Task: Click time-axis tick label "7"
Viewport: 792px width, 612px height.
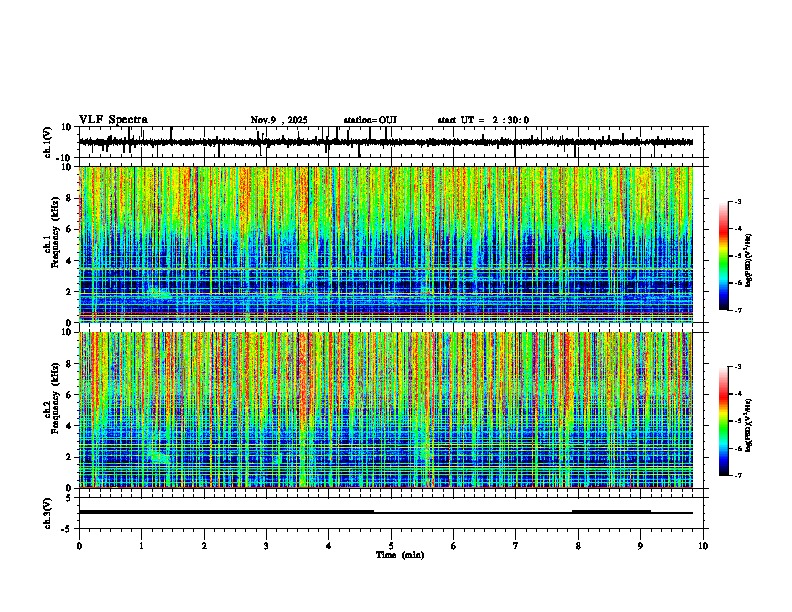Action: pos(516,546)
